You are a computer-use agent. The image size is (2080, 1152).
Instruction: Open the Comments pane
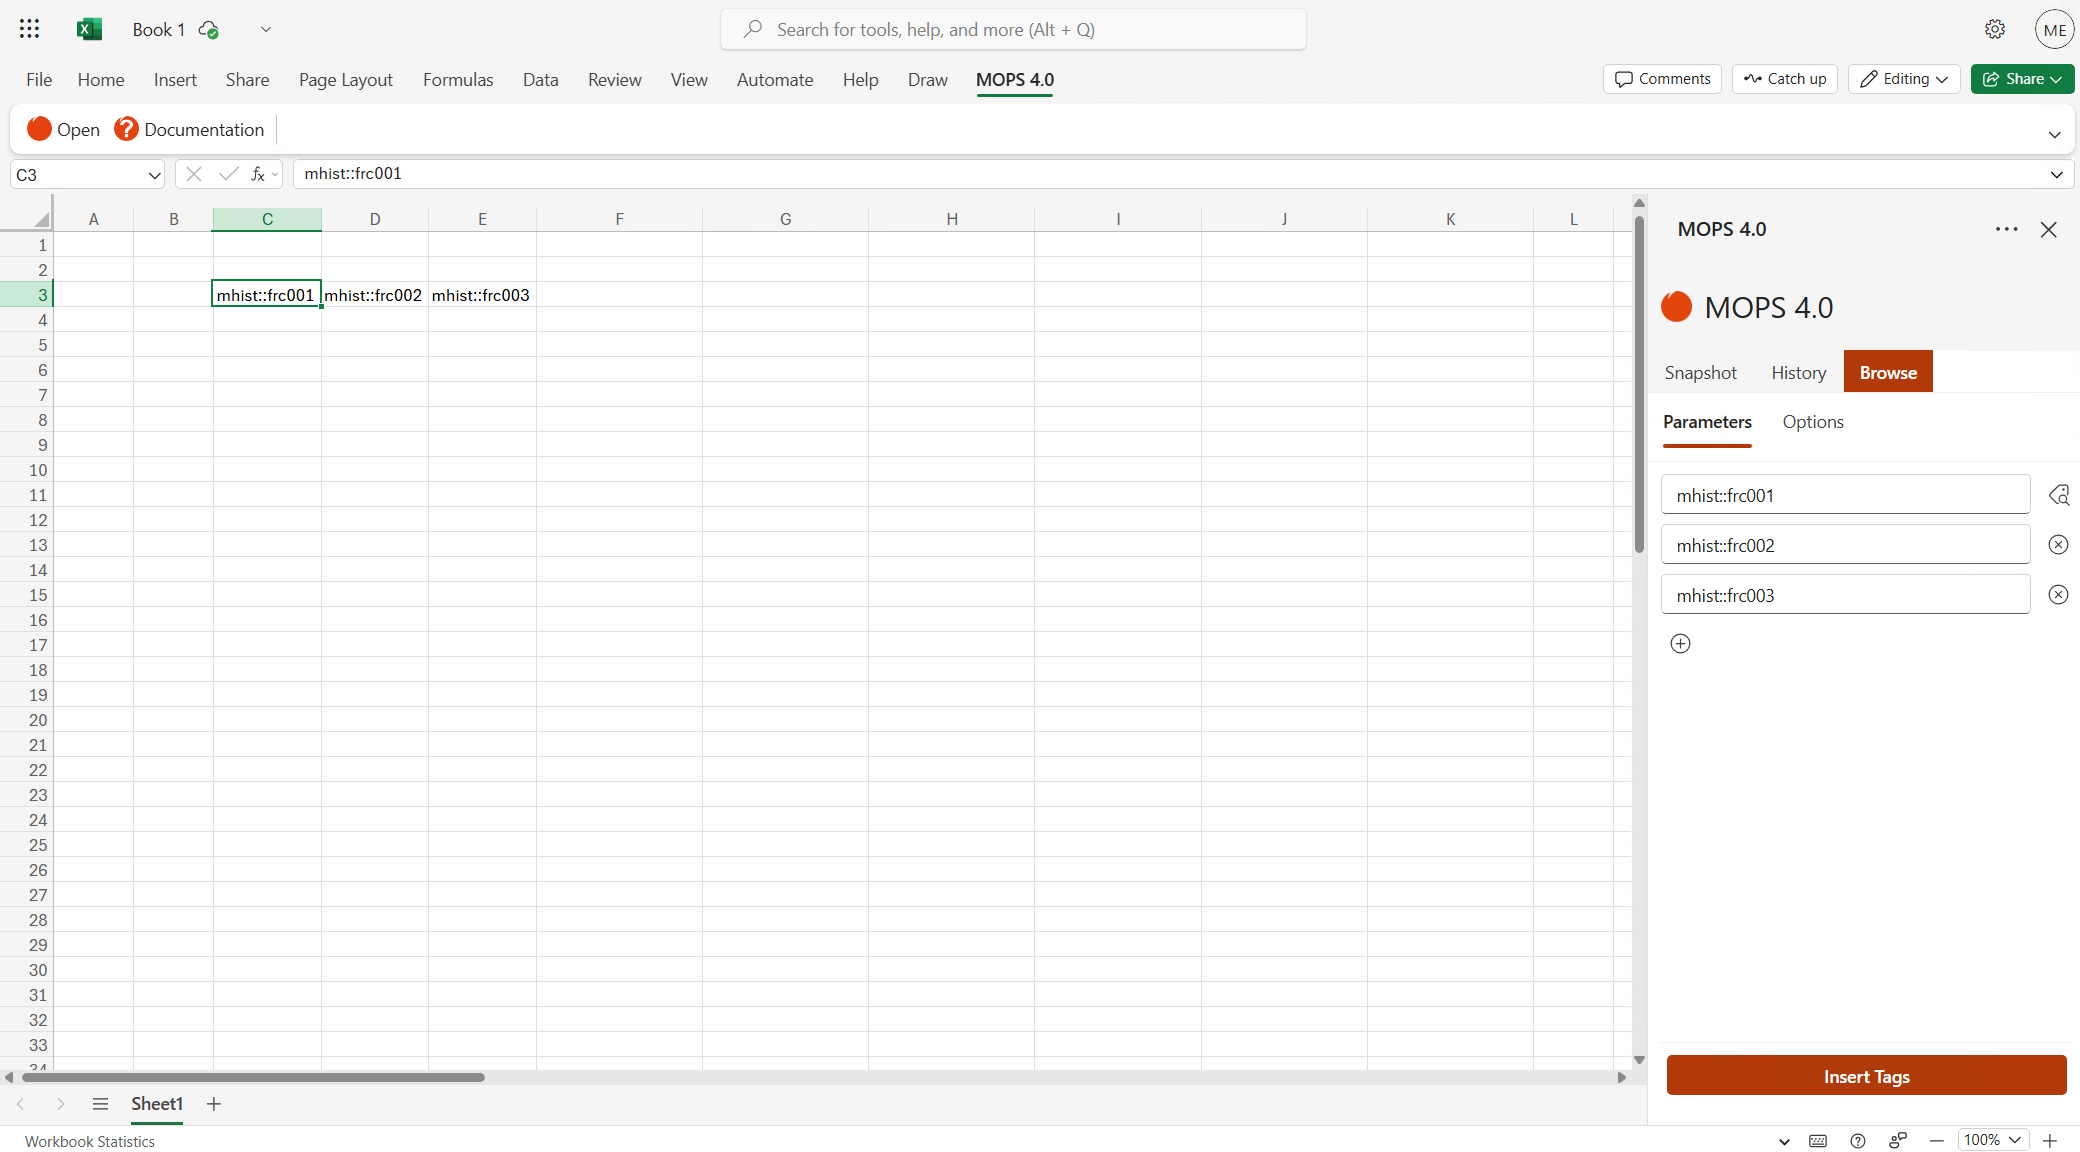click(1660, 78)
